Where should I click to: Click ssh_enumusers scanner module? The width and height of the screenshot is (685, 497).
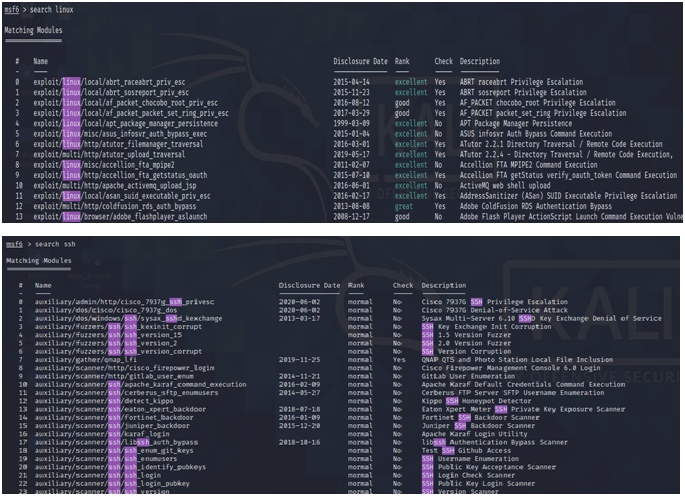click(x=106, y=459)
